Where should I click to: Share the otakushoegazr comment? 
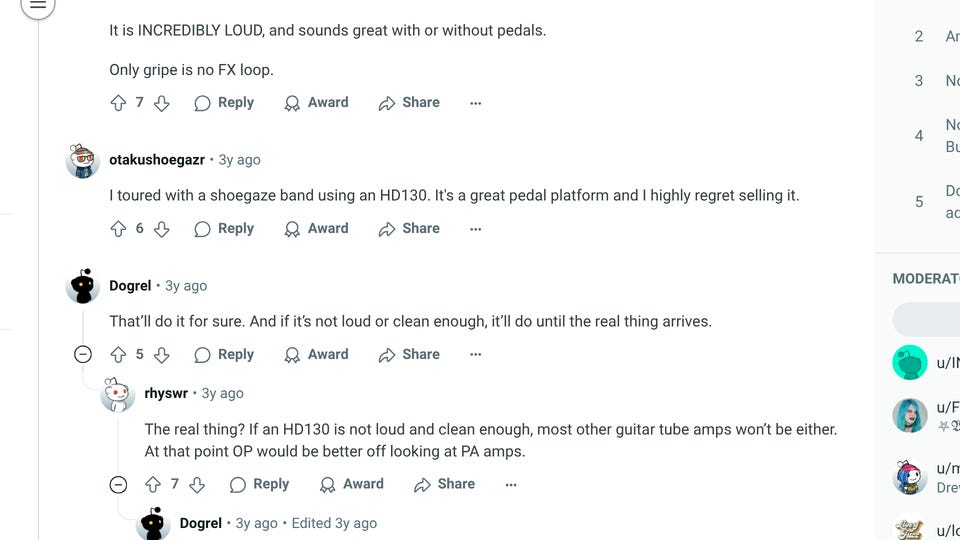[409, 229]
